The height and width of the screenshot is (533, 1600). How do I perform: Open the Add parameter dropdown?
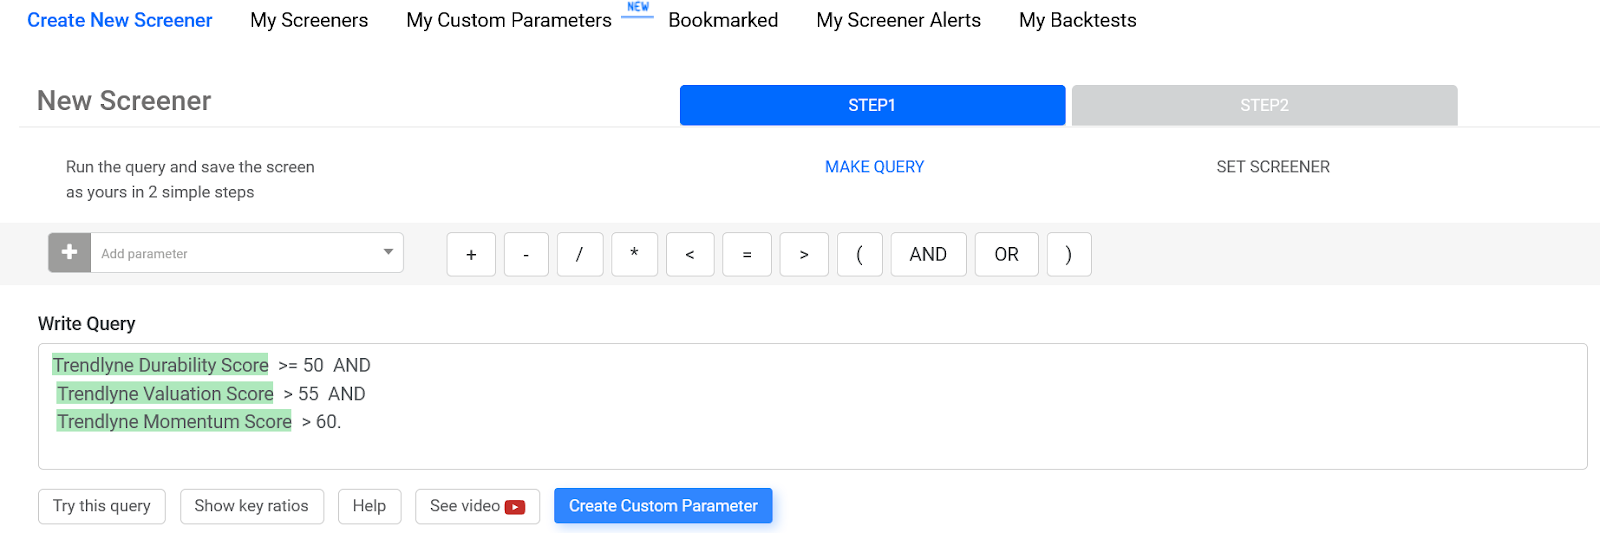[x=247, y=253]
